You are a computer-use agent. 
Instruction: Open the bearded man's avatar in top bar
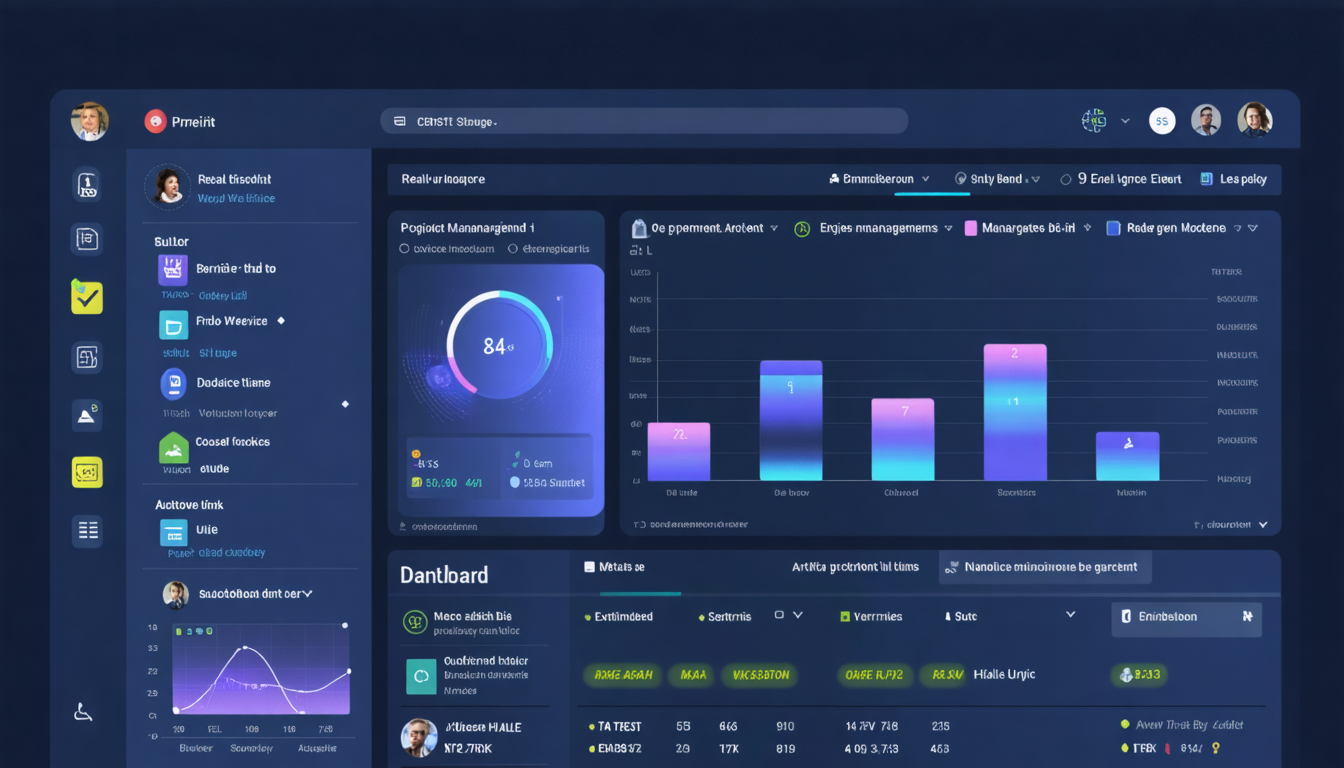1206,120
